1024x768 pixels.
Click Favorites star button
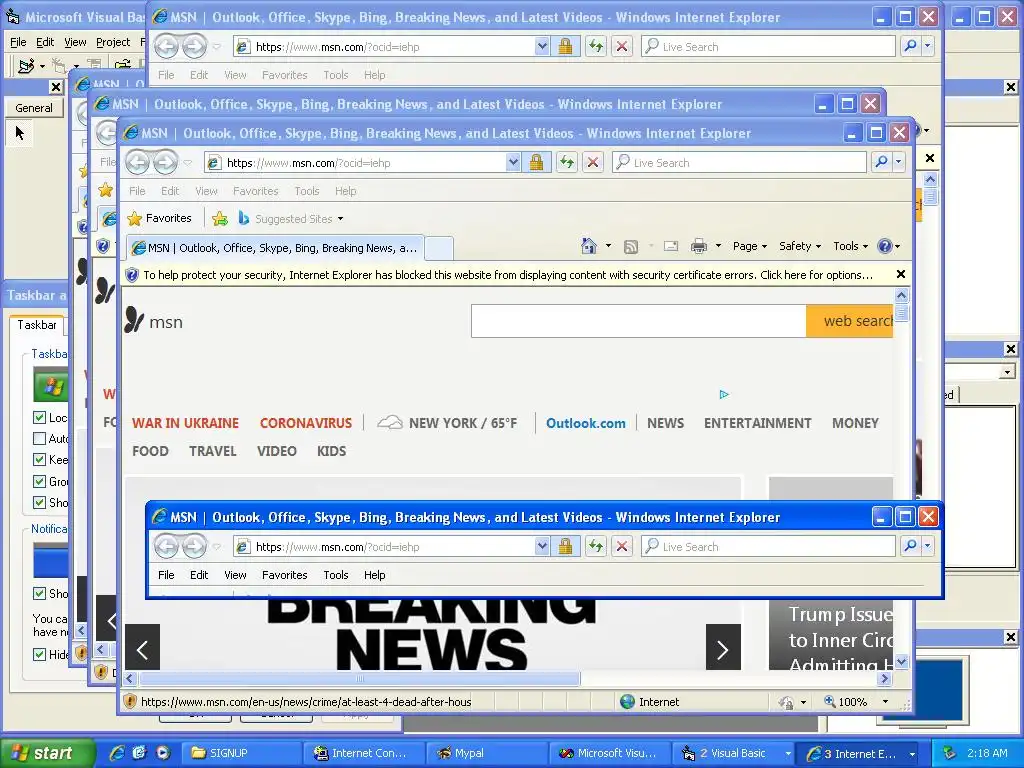point(160,218)
